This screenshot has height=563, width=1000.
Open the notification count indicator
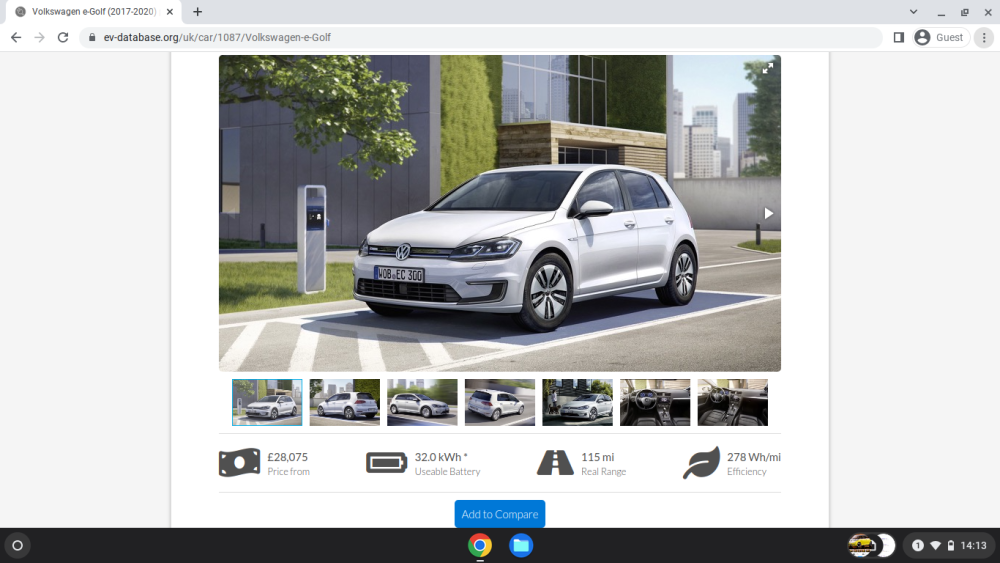click(x=918, y=546)
